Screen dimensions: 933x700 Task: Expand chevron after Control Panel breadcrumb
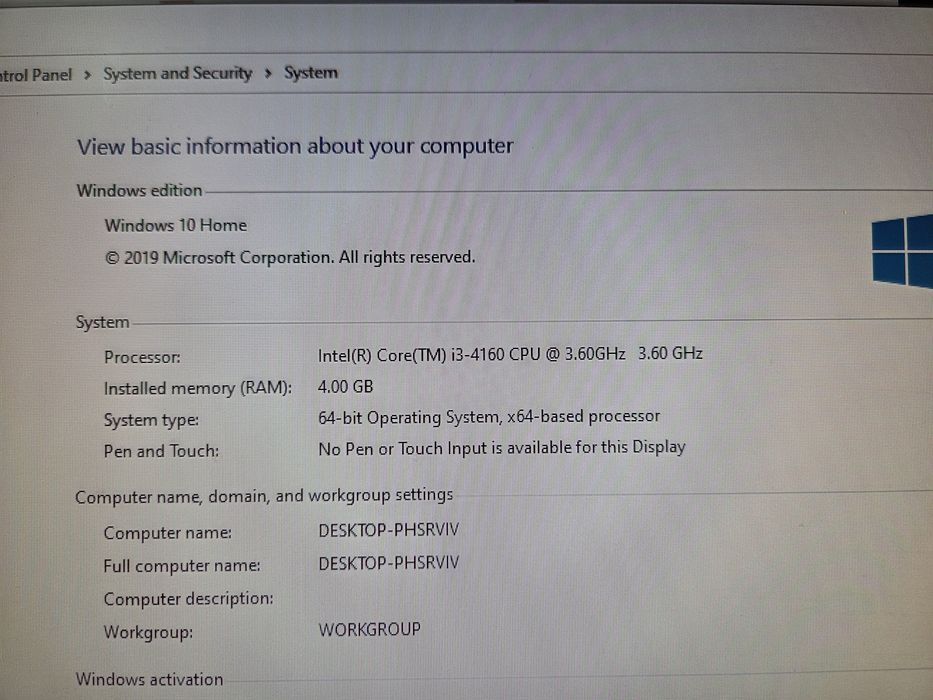click(x=87, y=75)
